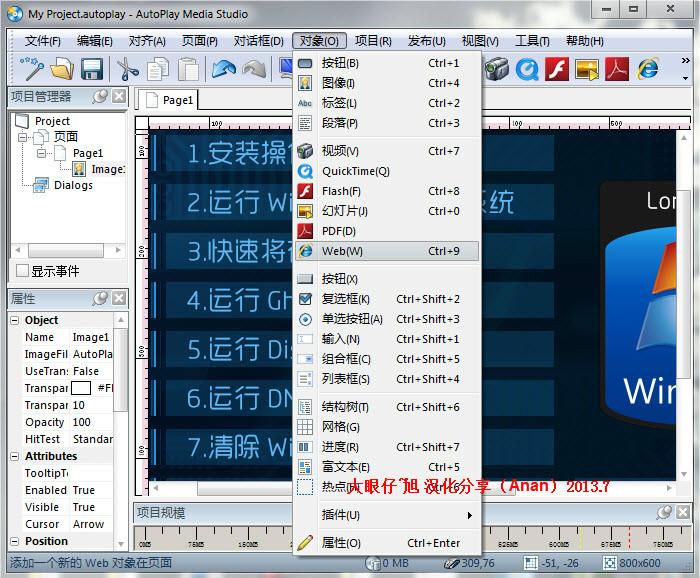
Task: Toggle the 显示事件 checkbox
Action: tap(22, 271)
